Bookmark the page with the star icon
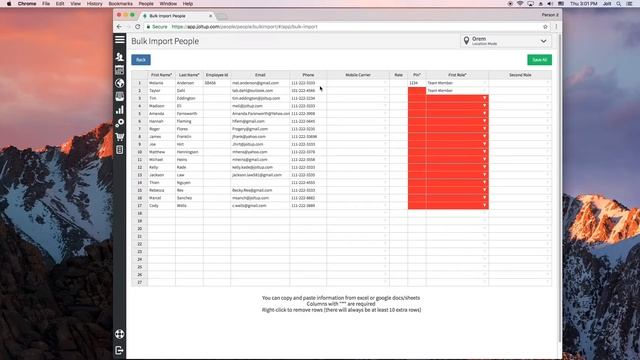Image resolution: width=640 pixels, height=360 pixels. (x=545, y=27)
